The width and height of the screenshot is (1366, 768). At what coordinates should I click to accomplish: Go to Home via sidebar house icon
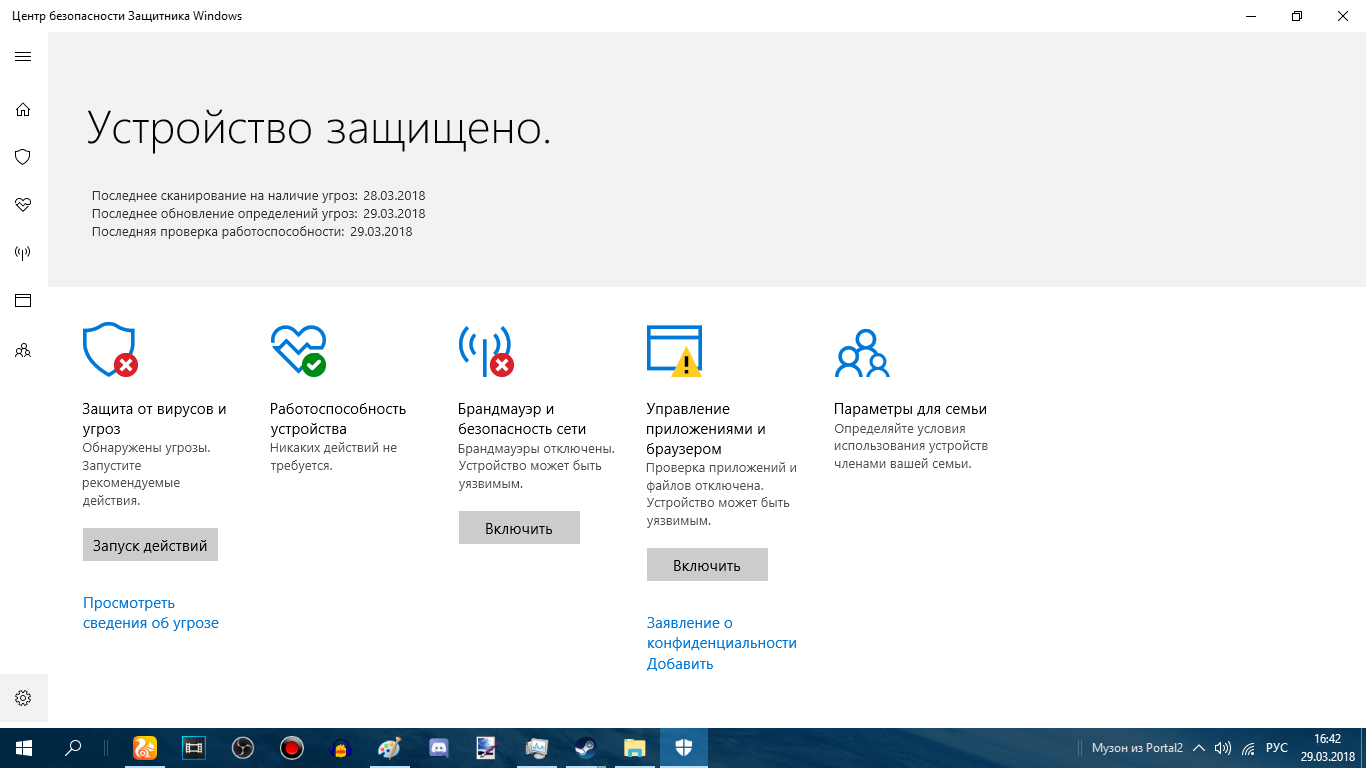click(x=23, y=109)
